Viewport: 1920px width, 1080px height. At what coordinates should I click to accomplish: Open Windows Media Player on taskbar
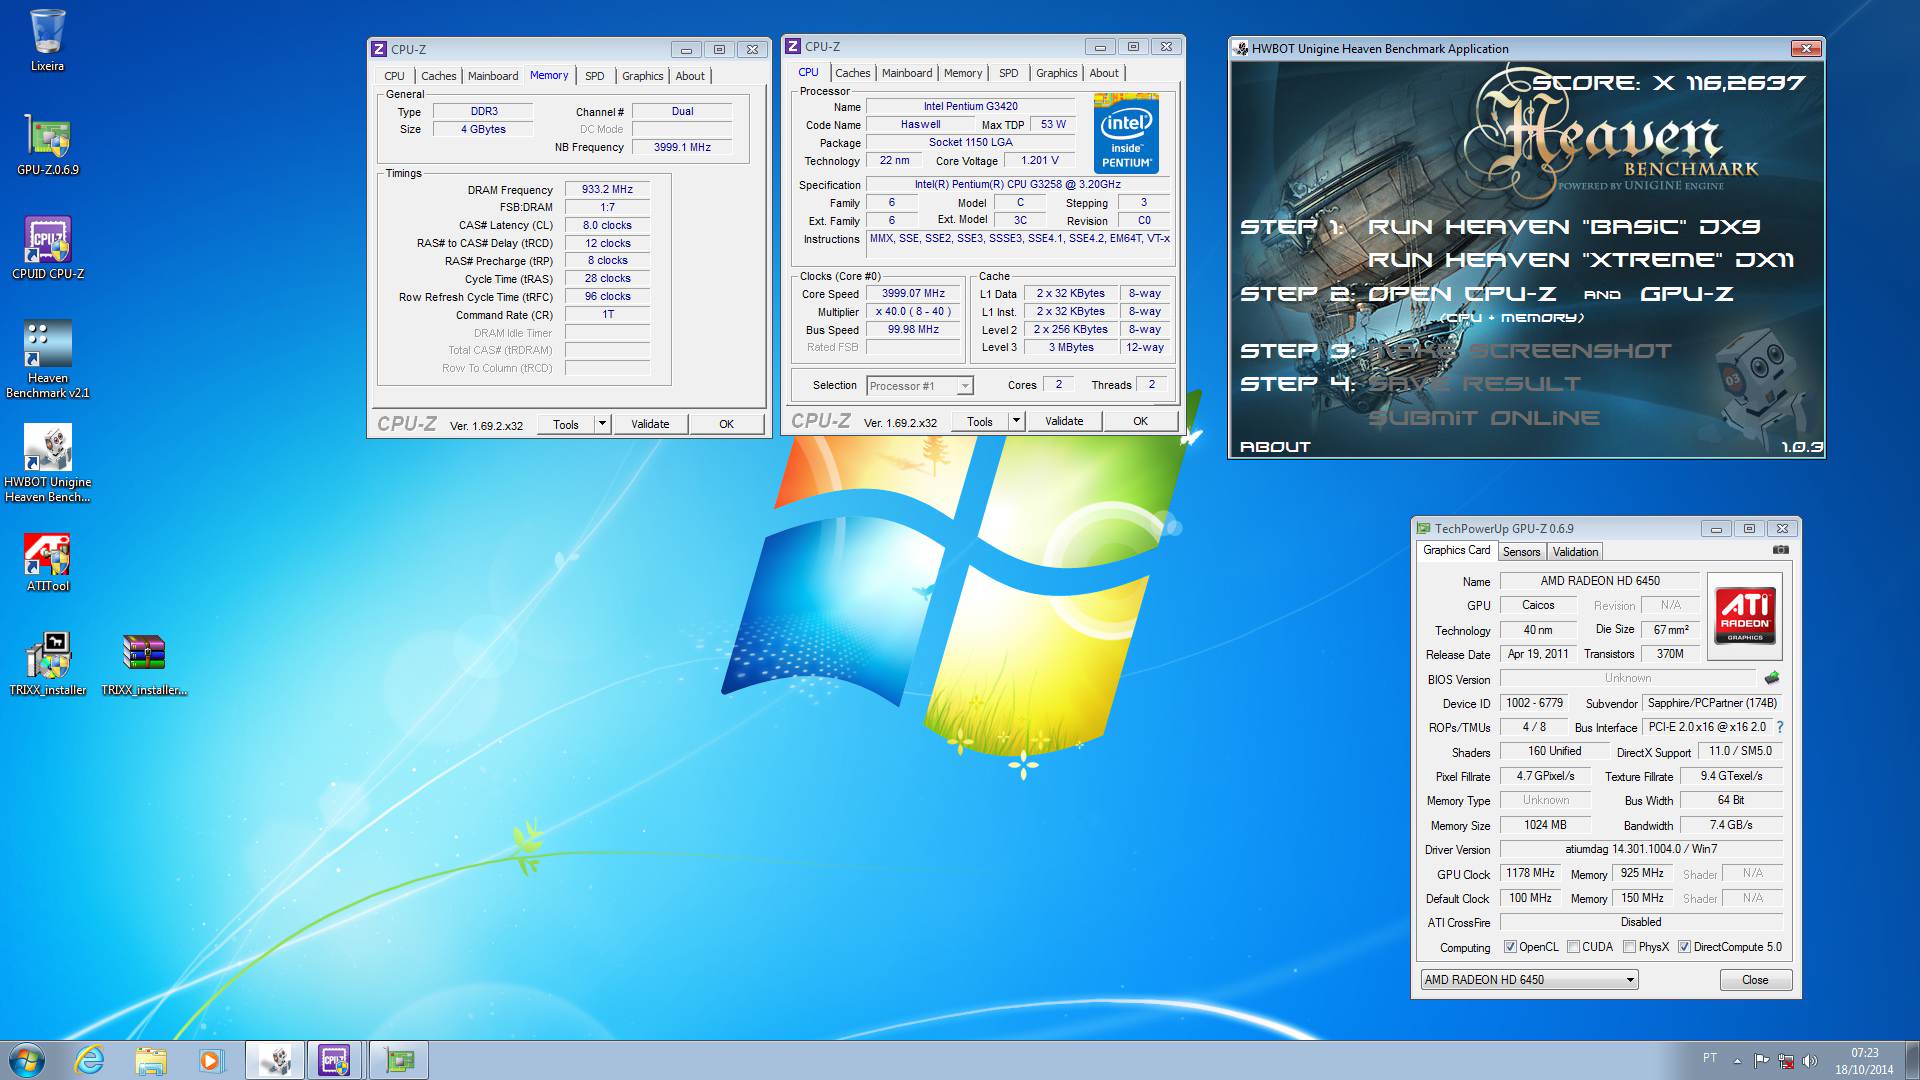pos(210,1060)
